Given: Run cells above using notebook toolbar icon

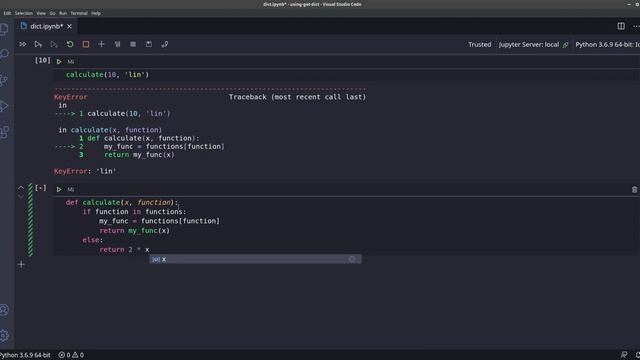Looking at the screenshot, I should click(x=38, y=44).
